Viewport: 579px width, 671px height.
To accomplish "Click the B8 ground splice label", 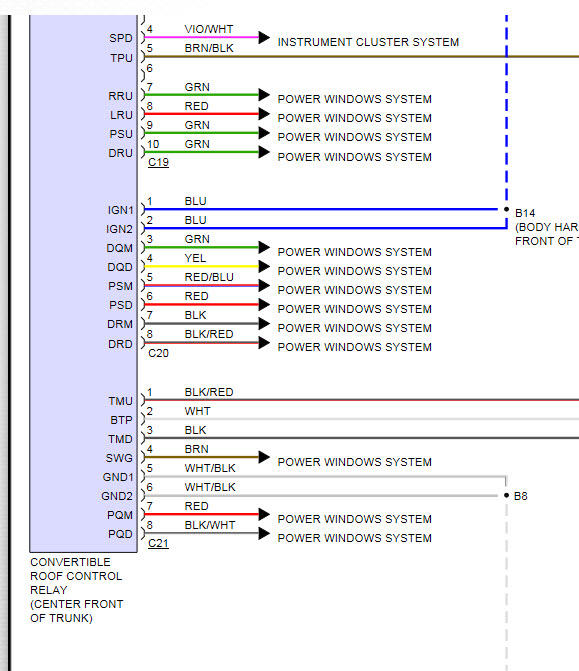I will click(520, 496).
